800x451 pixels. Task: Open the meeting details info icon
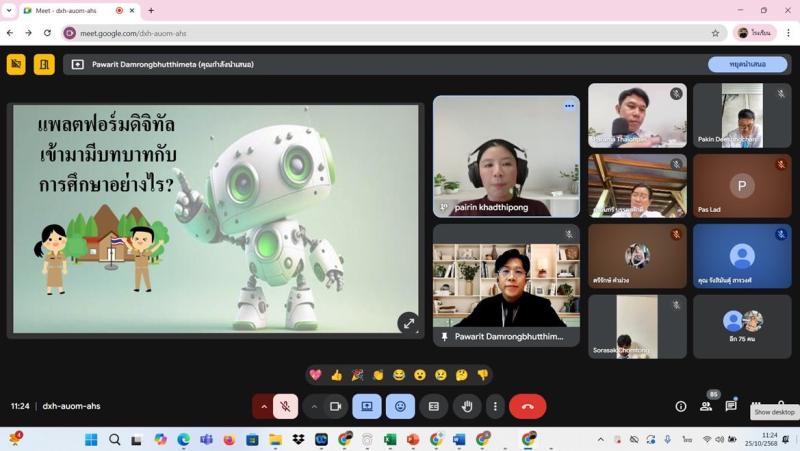coord(681,406)
